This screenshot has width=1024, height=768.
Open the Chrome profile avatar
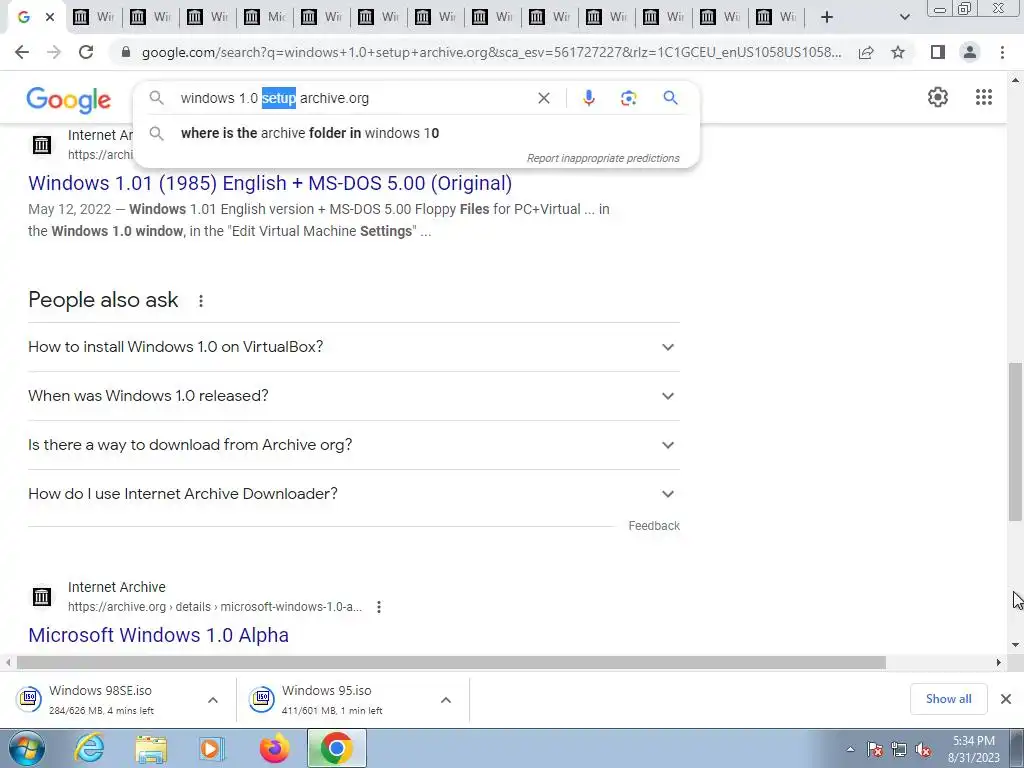[x=970, y=52]
